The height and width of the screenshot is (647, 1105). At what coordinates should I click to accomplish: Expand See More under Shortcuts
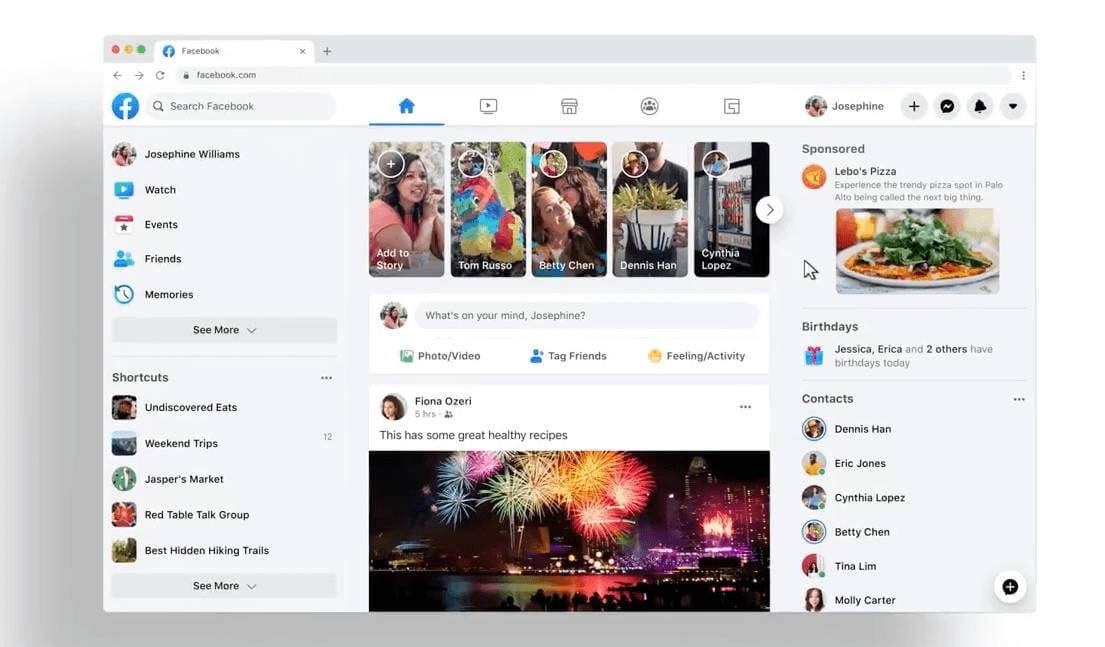(x=224, y=586)
